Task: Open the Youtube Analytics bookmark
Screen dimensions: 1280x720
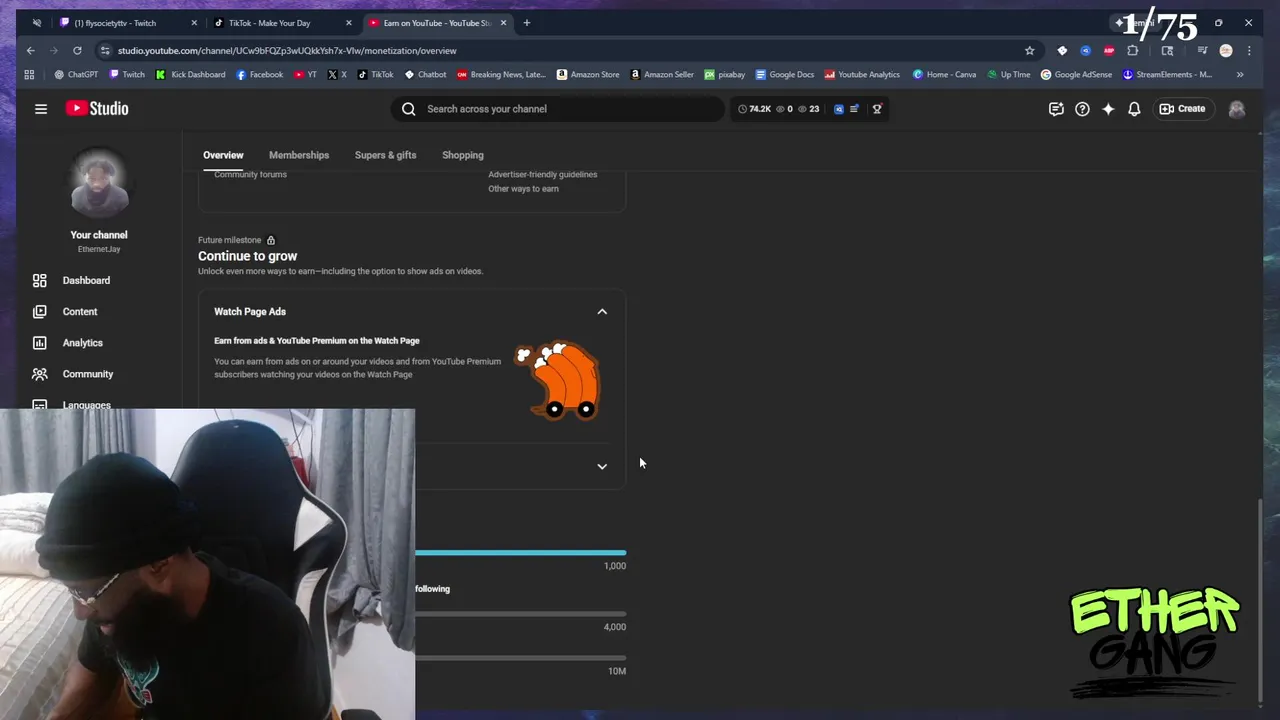Action: 862,74
